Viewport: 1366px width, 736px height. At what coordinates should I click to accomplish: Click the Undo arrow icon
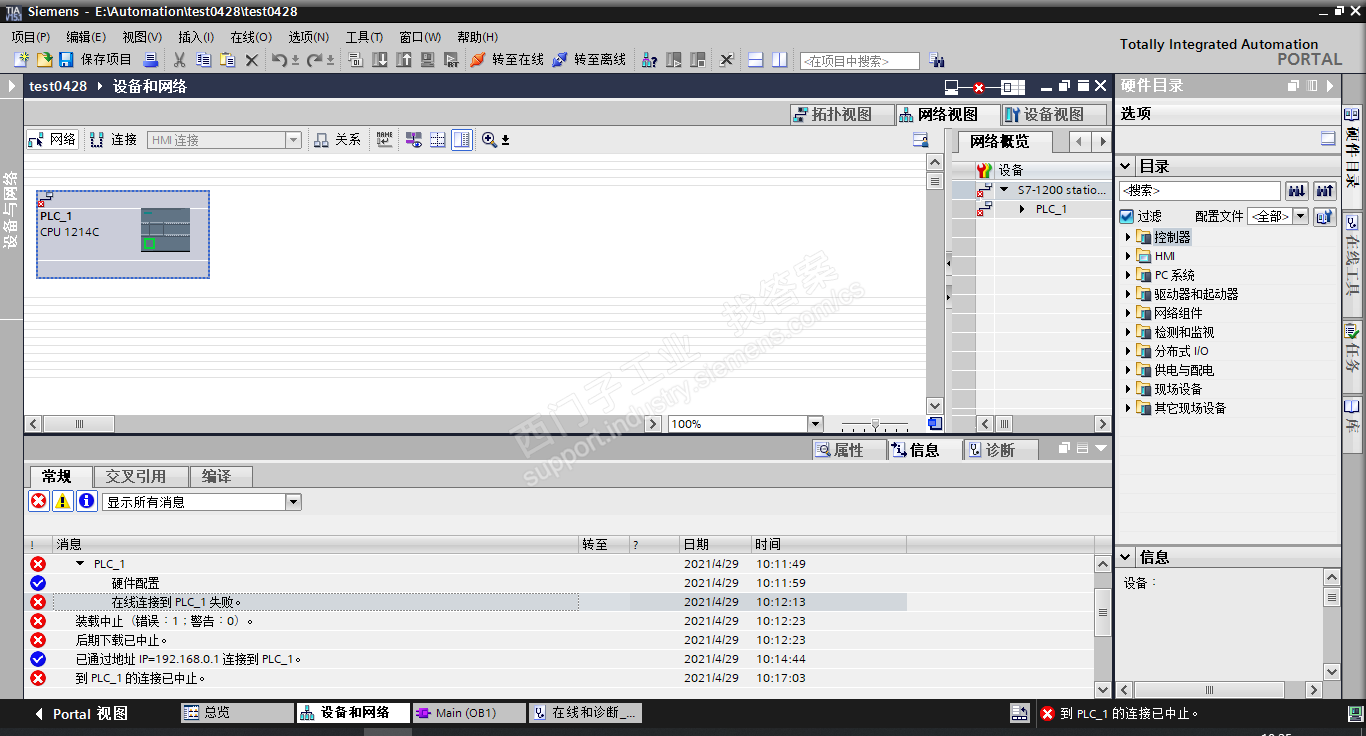[x=279, y=60]
